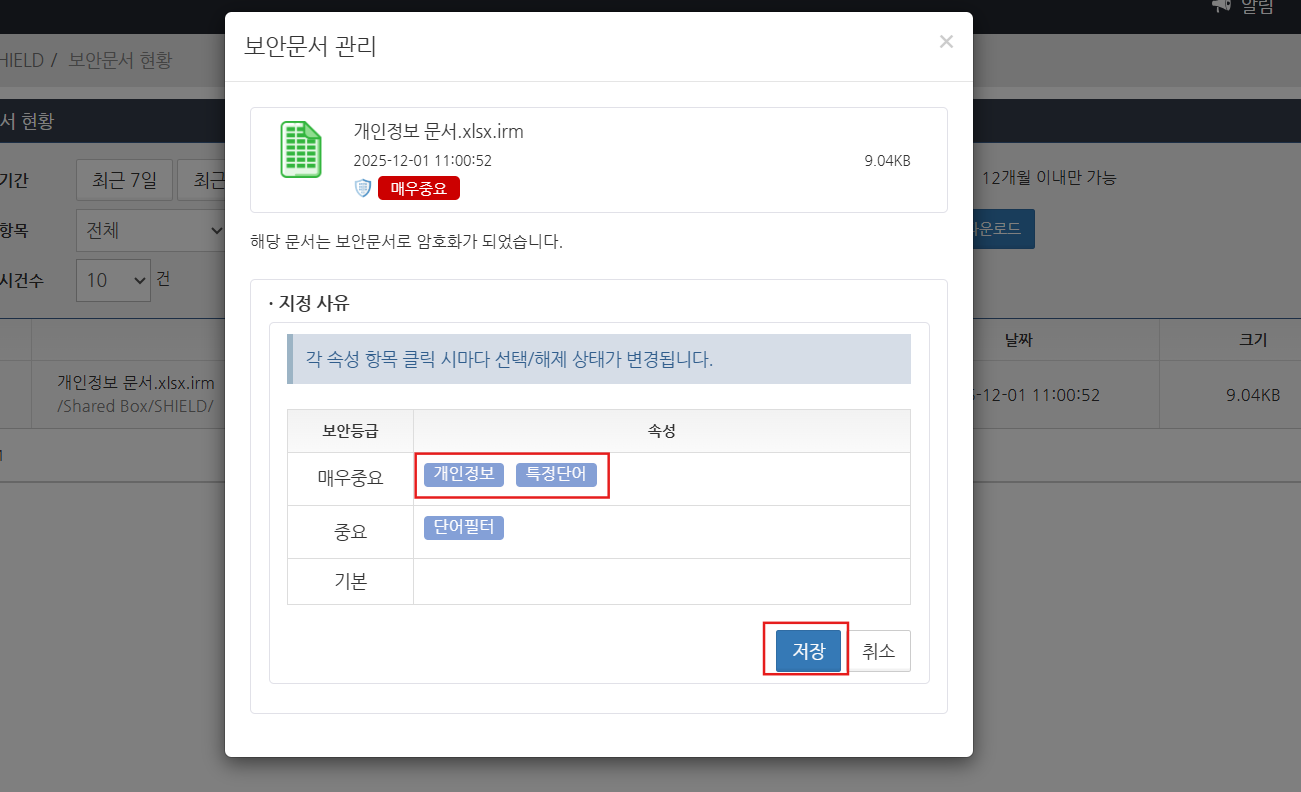The width and height of the screenshot is (1301, 792).
Task: Go to the SHIELD breadcrumb
Action: click(x=21, y=60)
